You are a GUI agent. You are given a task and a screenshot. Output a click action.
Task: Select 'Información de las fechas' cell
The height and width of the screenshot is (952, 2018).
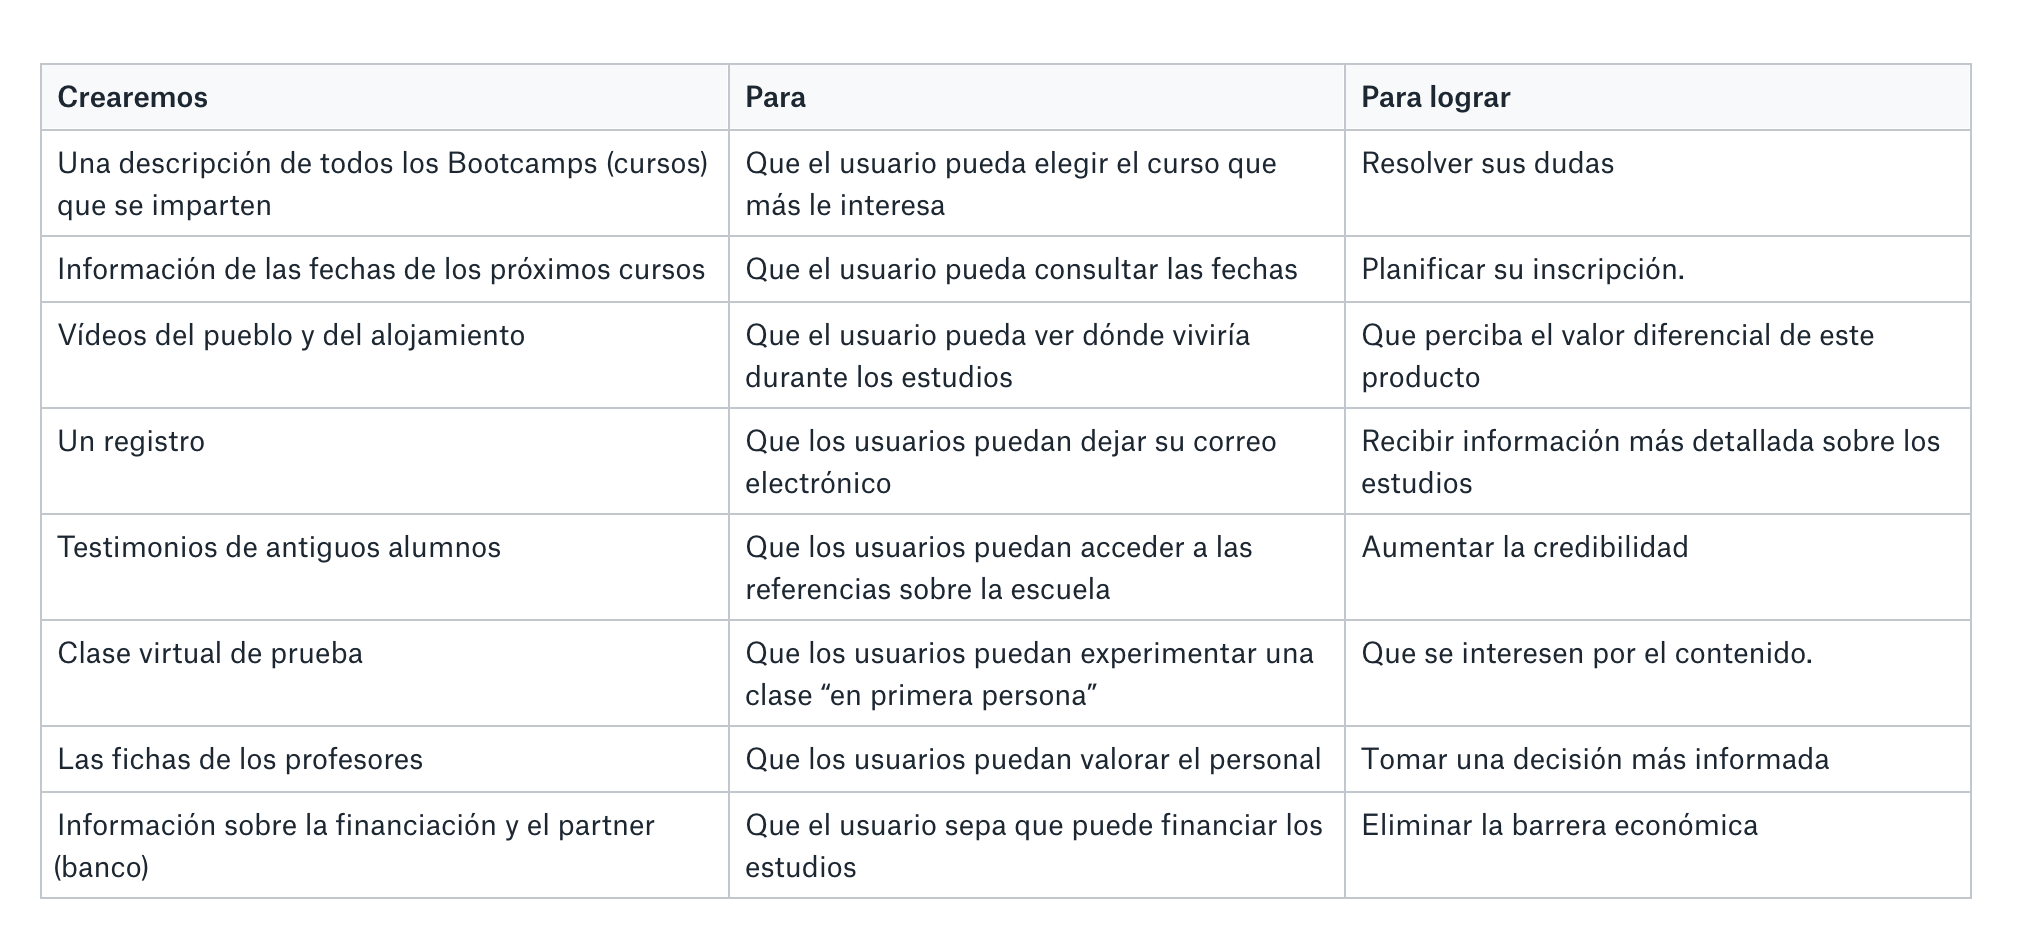click(385, 269)
